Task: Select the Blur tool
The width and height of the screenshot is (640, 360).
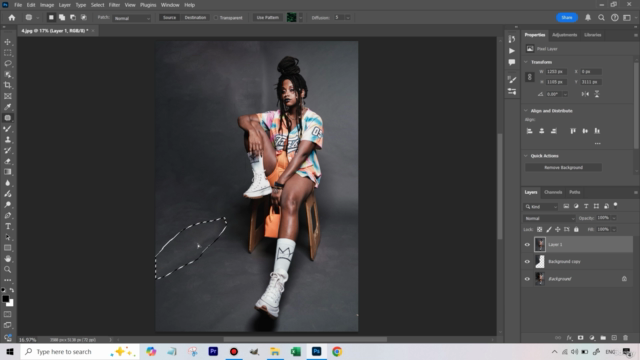Action: point(8,183)
